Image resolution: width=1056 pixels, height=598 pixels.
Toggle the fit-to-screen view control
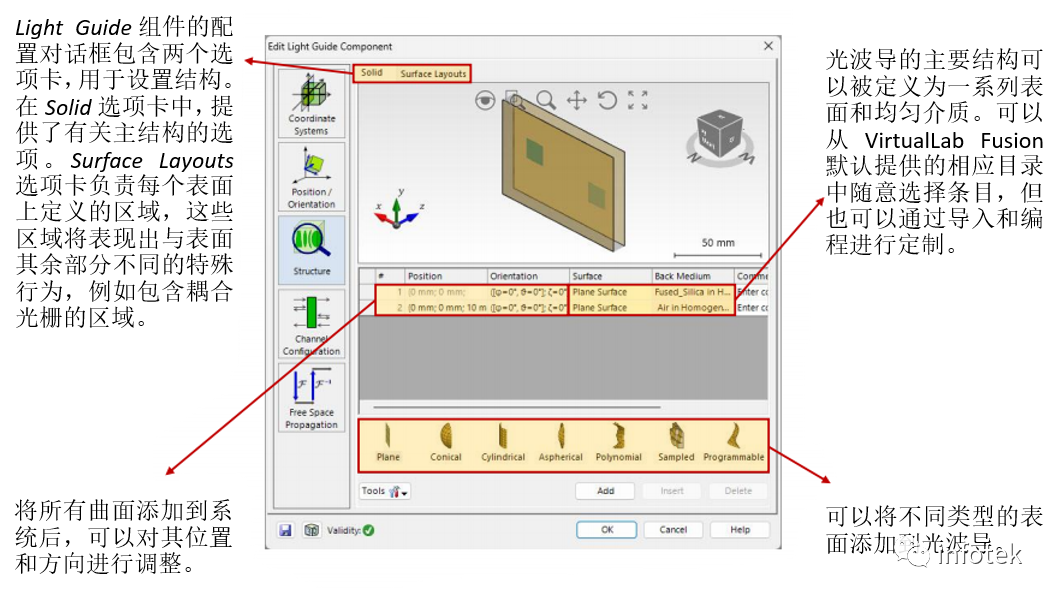(638, 100)
